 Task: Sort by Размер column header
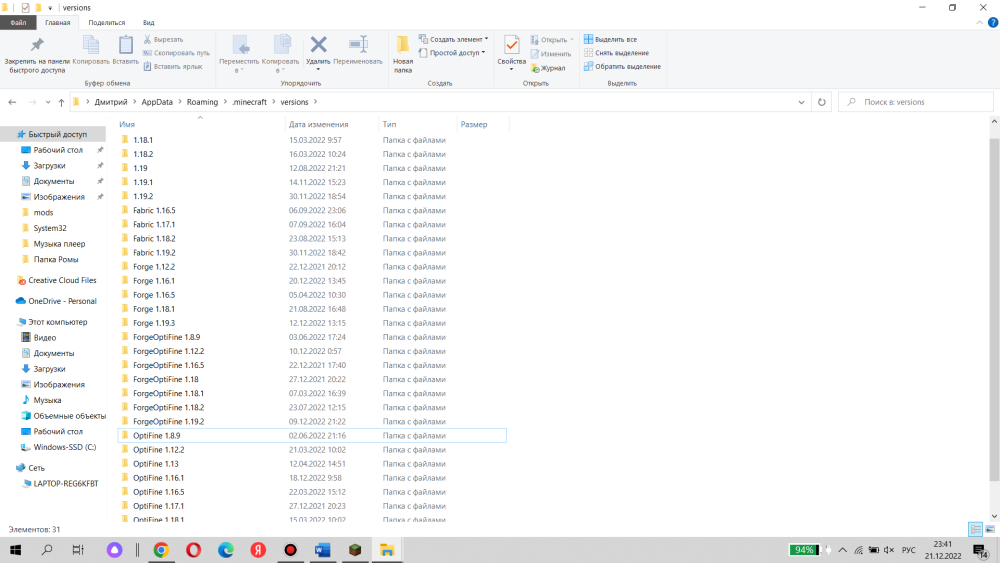tap(474, 124)
